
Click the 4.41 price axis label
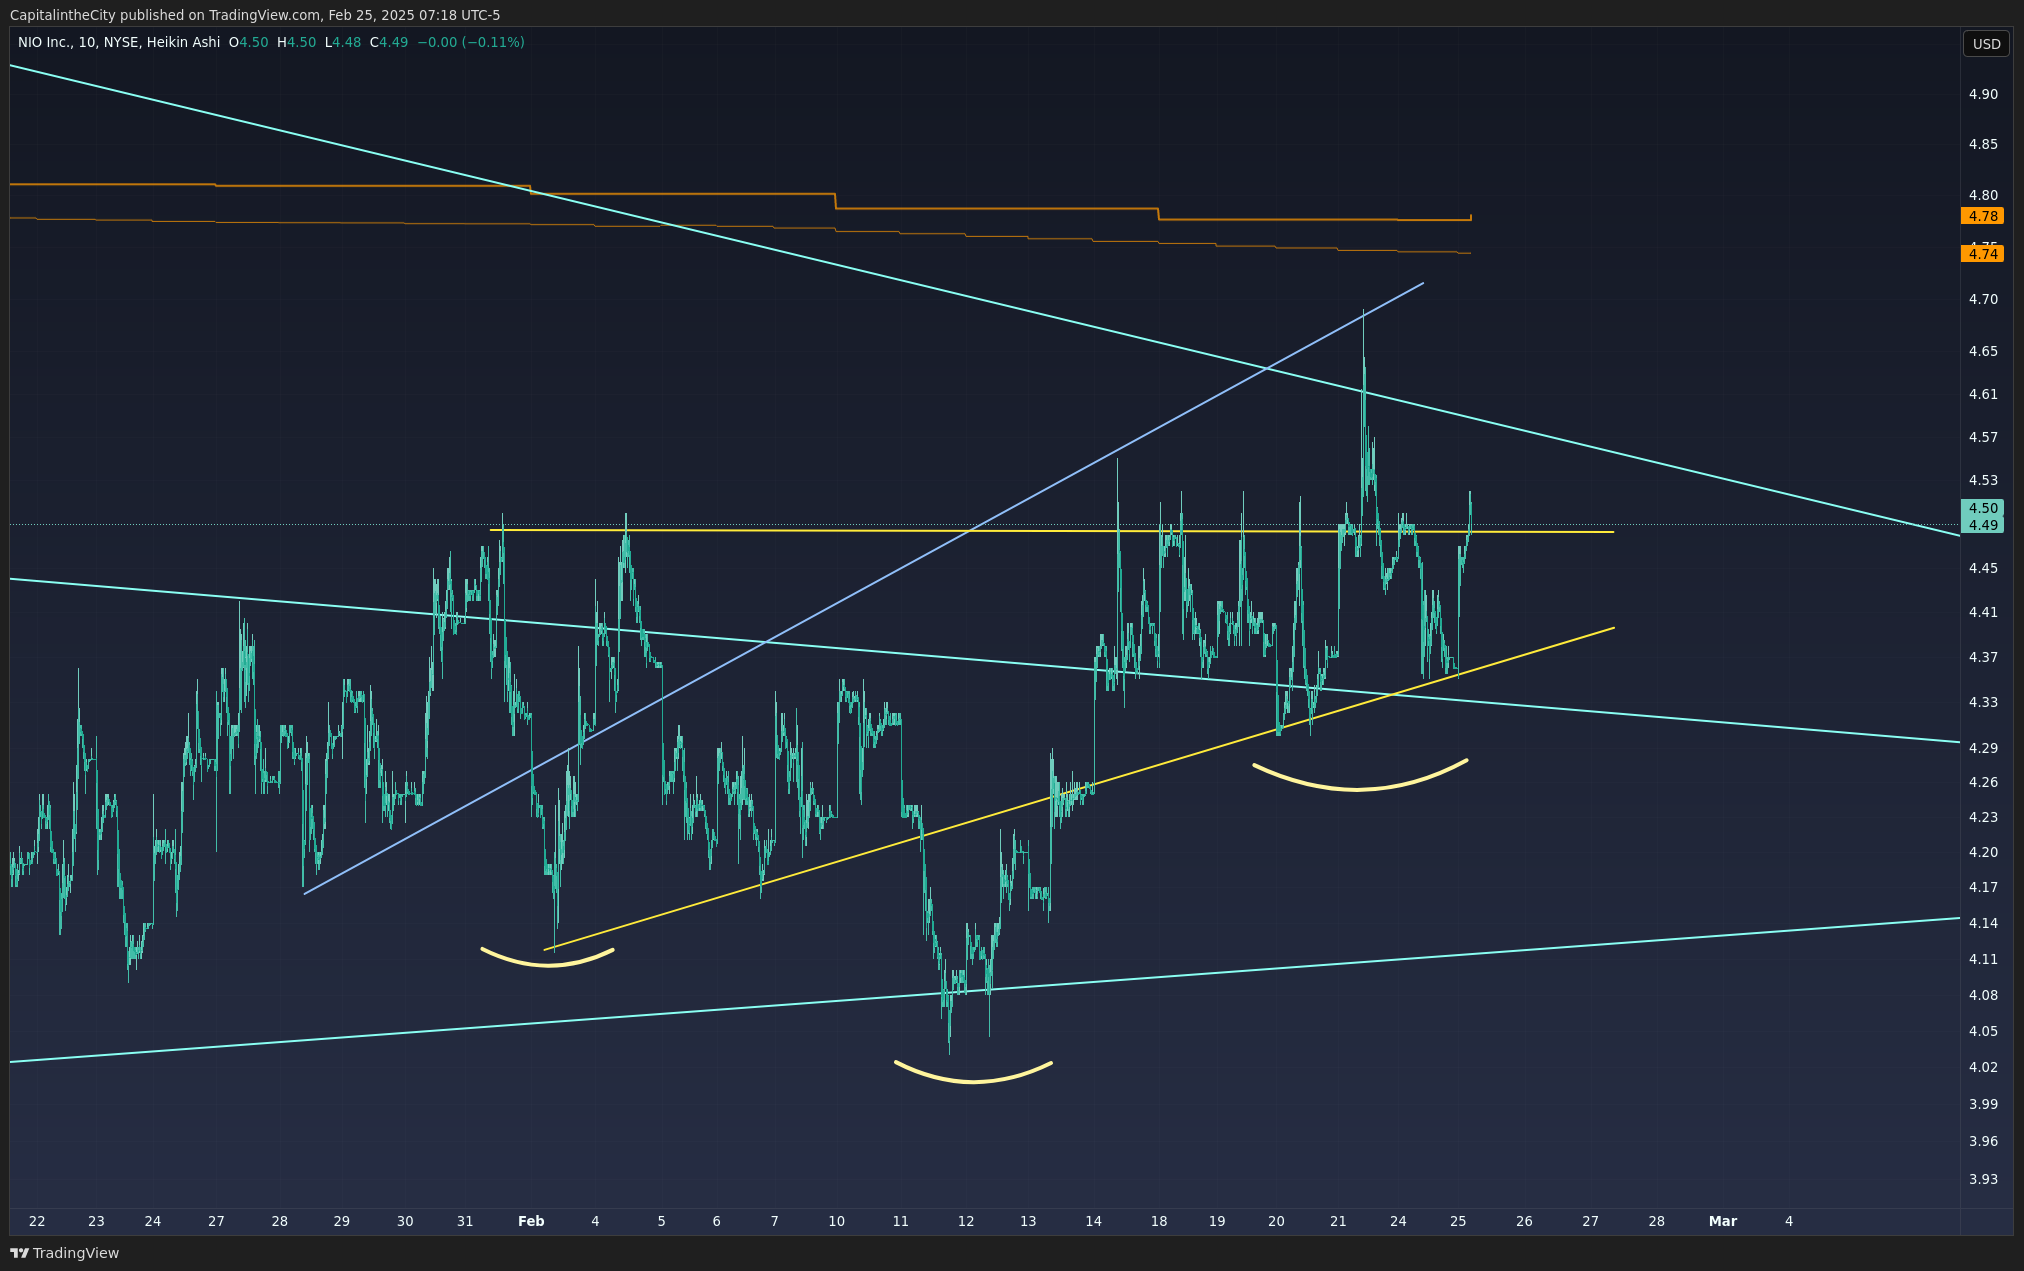pos(1983,612)
